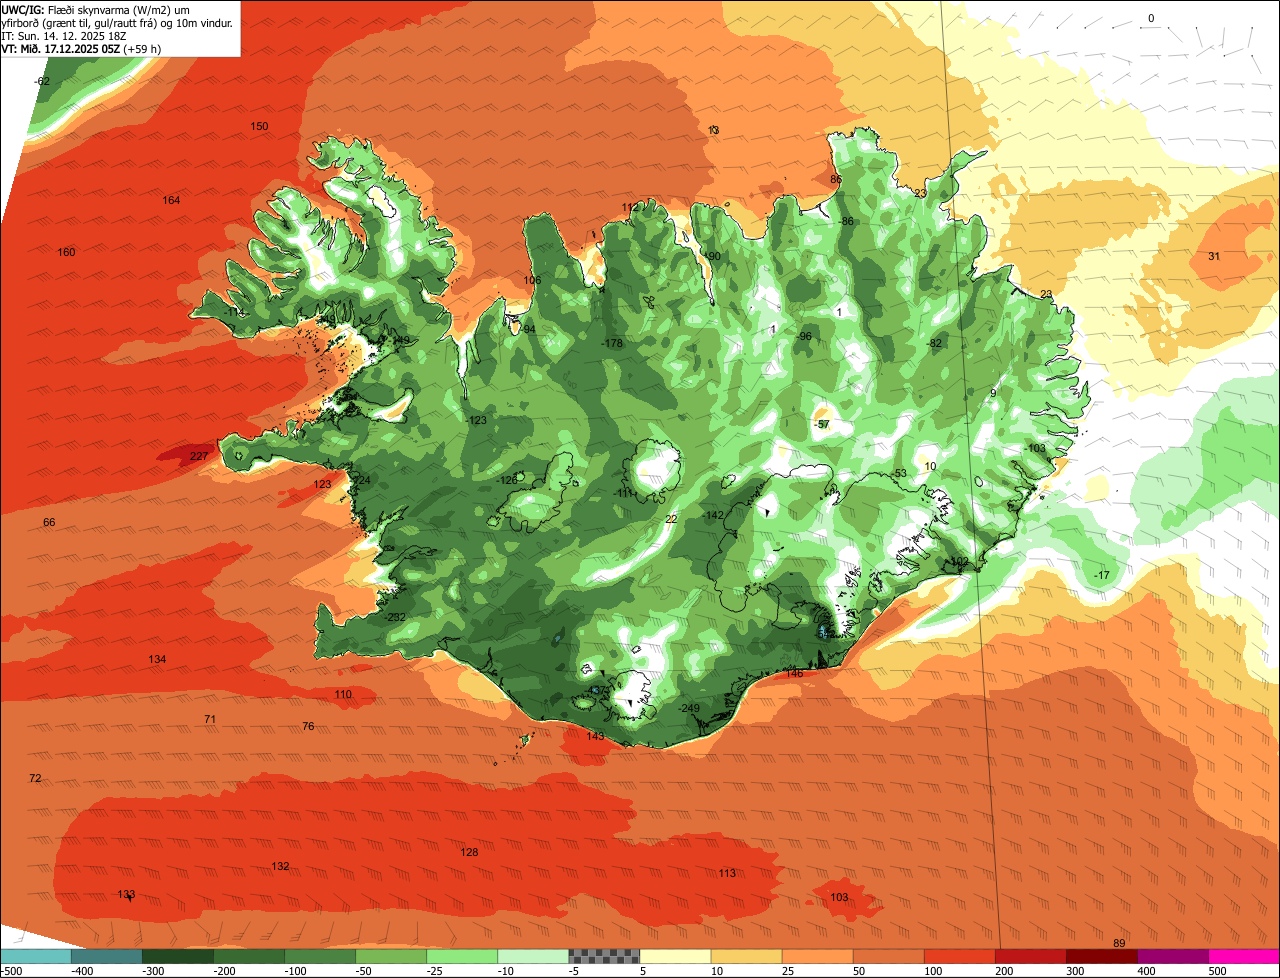Click the title line "UWC/IG: Flæði skynvarma (W/m2) um"

tap(96, 9)
